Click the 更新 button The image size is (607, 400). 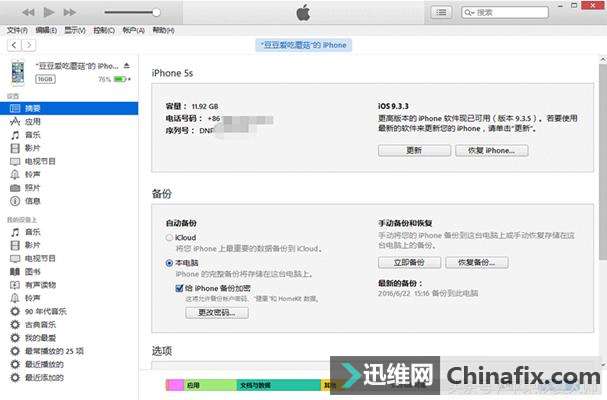point(414,150)
